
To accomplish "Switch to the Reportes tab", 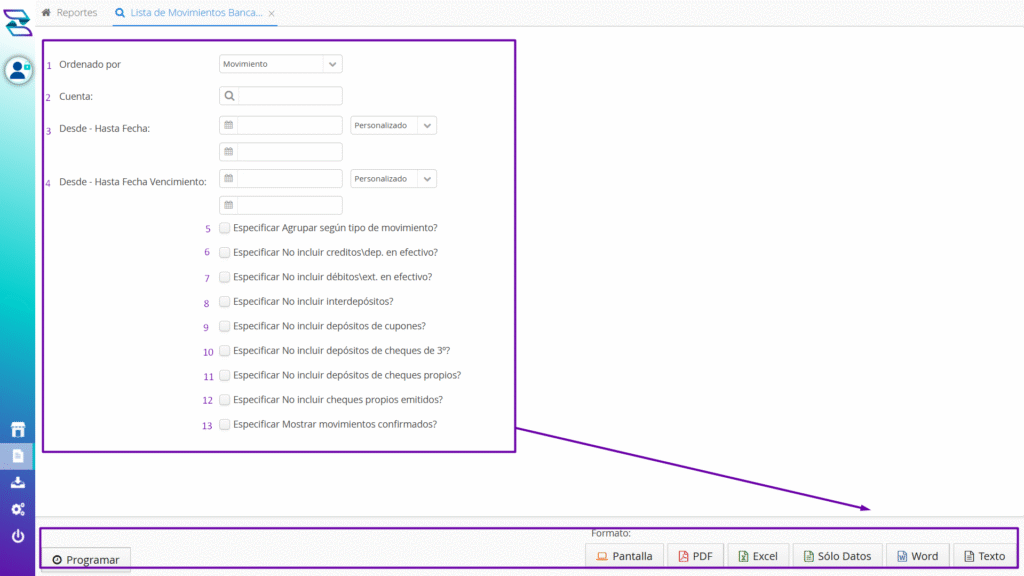I will click(70, 13).
